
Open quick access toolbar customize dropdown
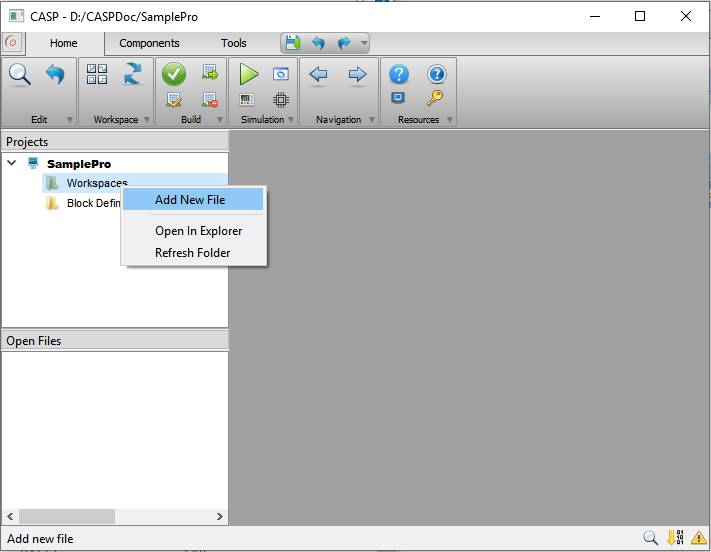tap(364, 43)
